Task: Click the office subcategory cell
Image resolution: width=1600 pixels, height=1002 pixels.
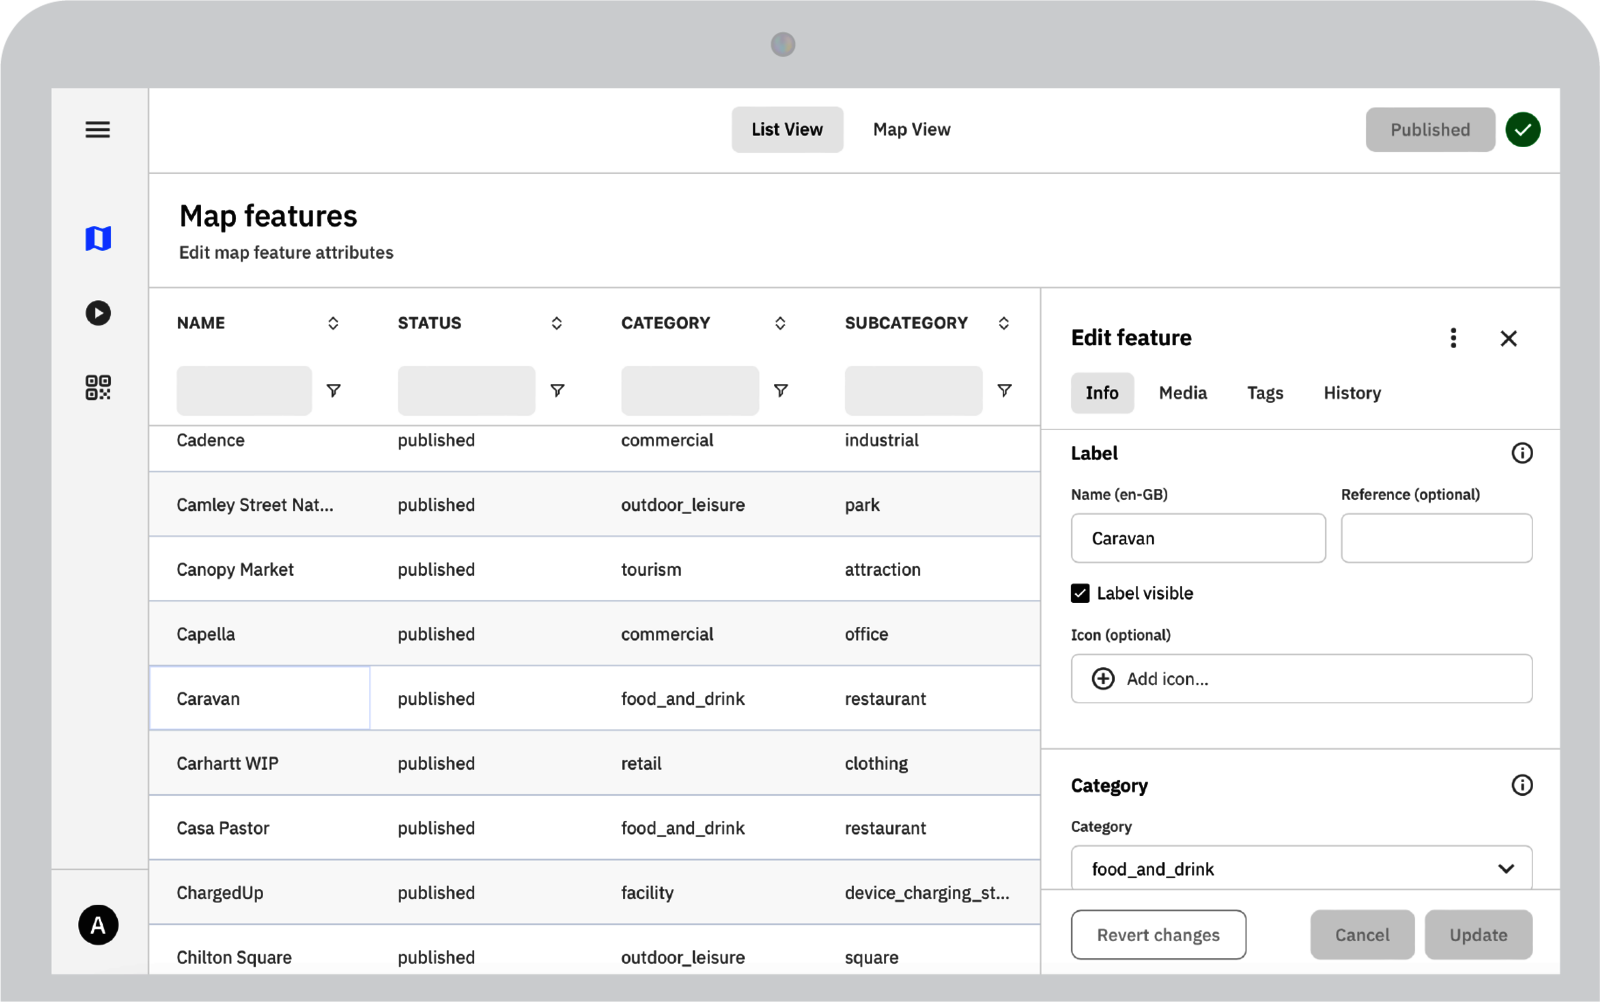Action: point(866,634)
